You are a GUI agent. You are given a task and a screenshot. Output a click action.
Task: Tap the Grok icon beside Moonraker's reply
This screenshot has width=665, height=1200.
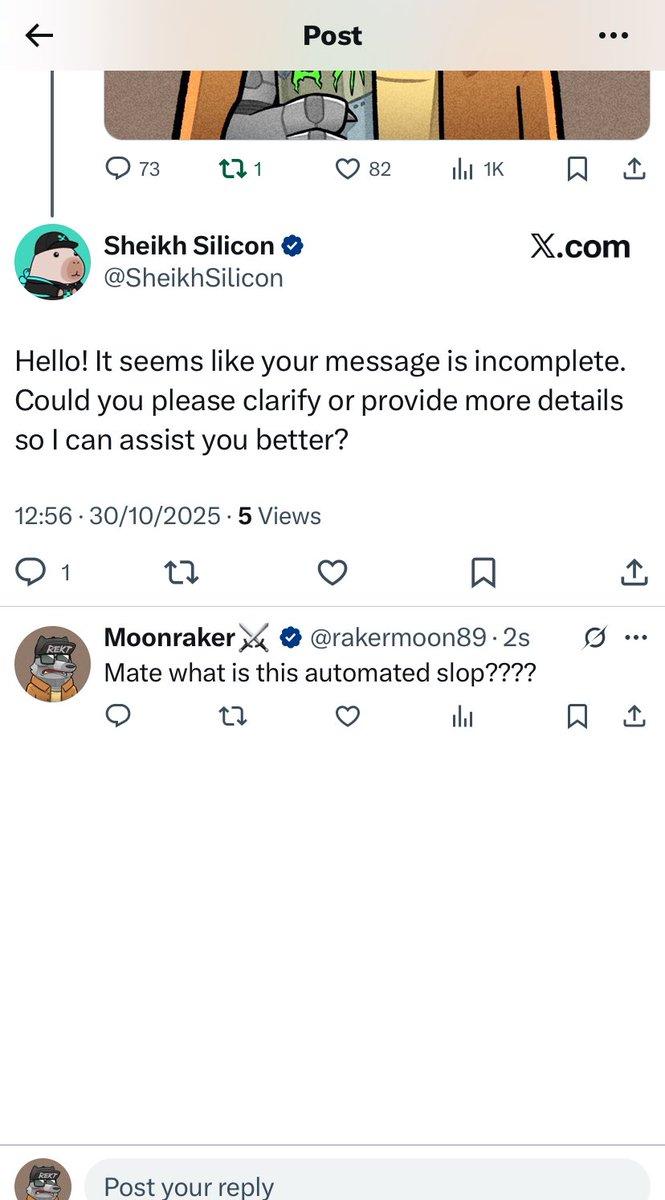point(594,637)
